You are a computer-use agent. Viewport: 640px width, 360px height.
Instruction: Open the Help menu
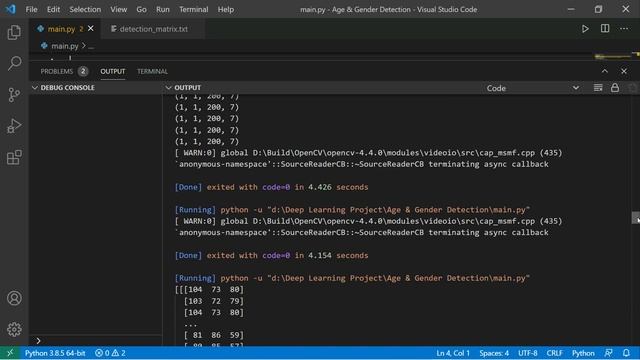pos(226,9)
